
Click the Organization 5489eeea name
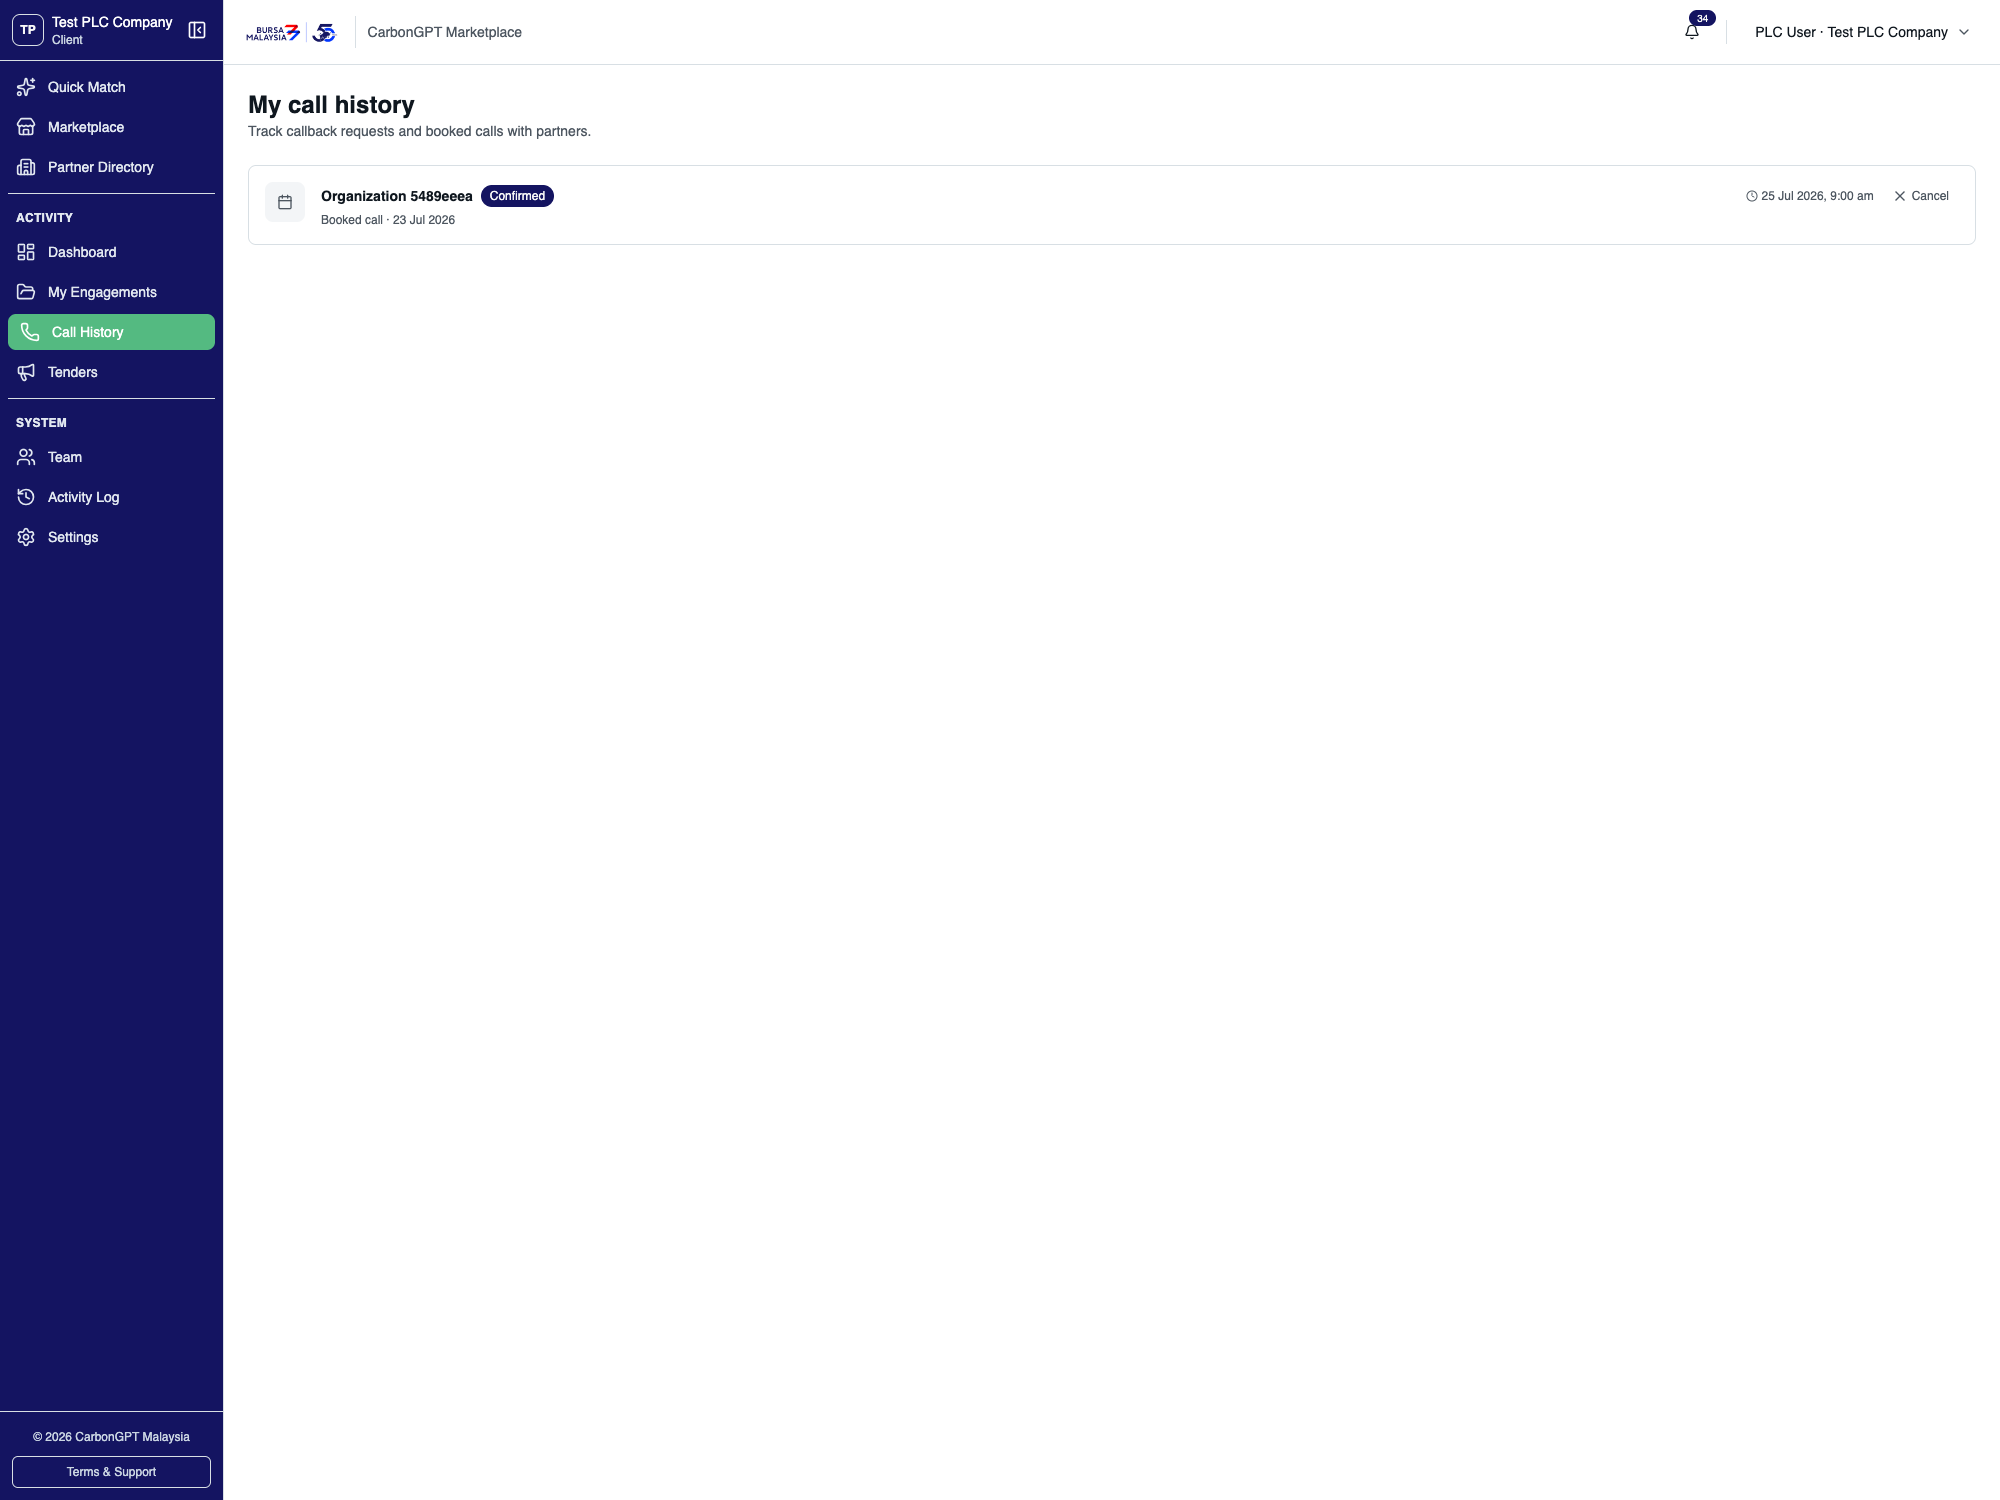396,196
